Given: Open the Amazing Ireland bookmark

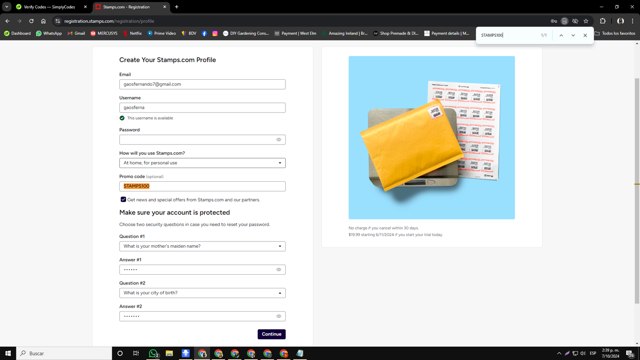Looking at the screenshot, I should [x=346, y=33].
